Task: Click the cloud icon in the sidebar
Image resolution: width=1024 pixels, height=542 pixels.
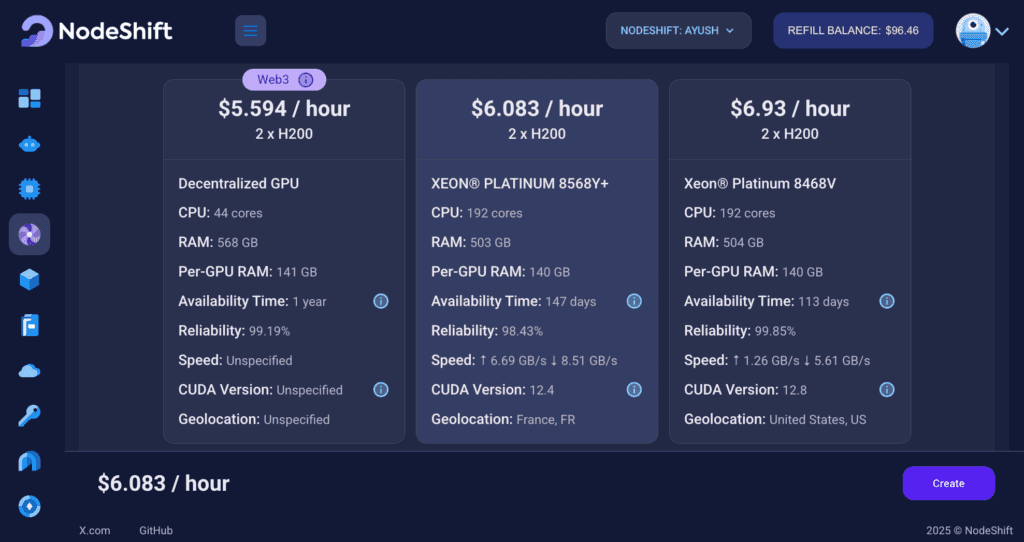Action: click(x=29, y=371)
